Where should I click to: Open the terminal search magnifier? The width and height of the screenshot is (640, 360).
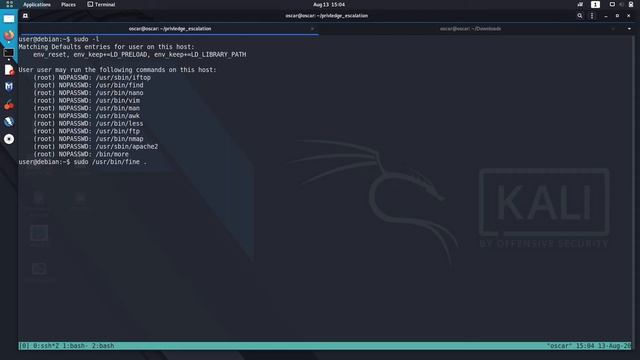[580, 16]
